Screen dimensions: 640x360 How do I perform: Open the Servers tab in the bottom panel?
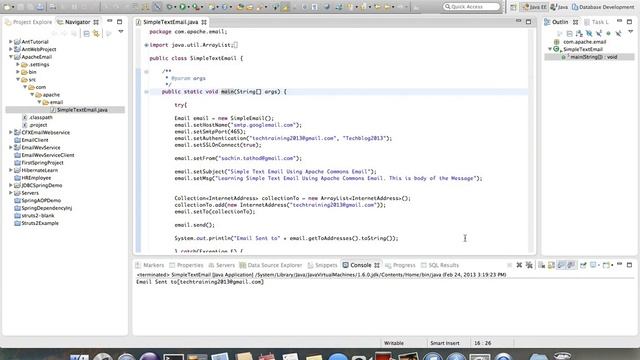(x=222, y=265)
